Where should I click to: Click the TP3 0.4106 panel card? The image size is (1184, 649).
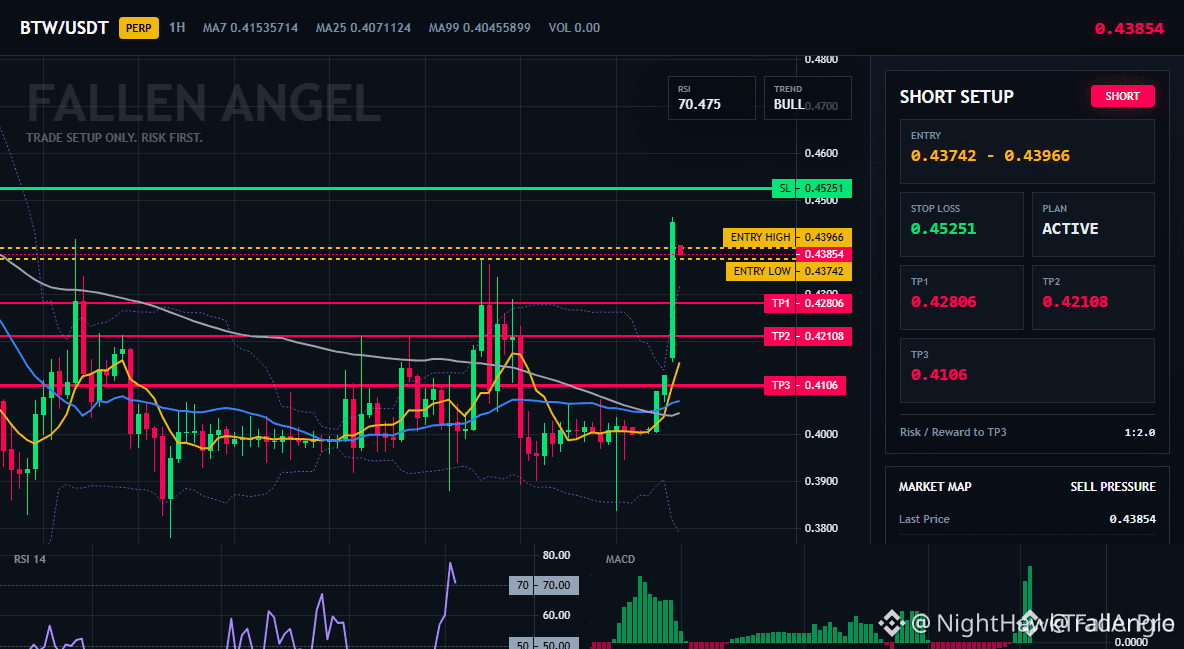pos(1027,370)
